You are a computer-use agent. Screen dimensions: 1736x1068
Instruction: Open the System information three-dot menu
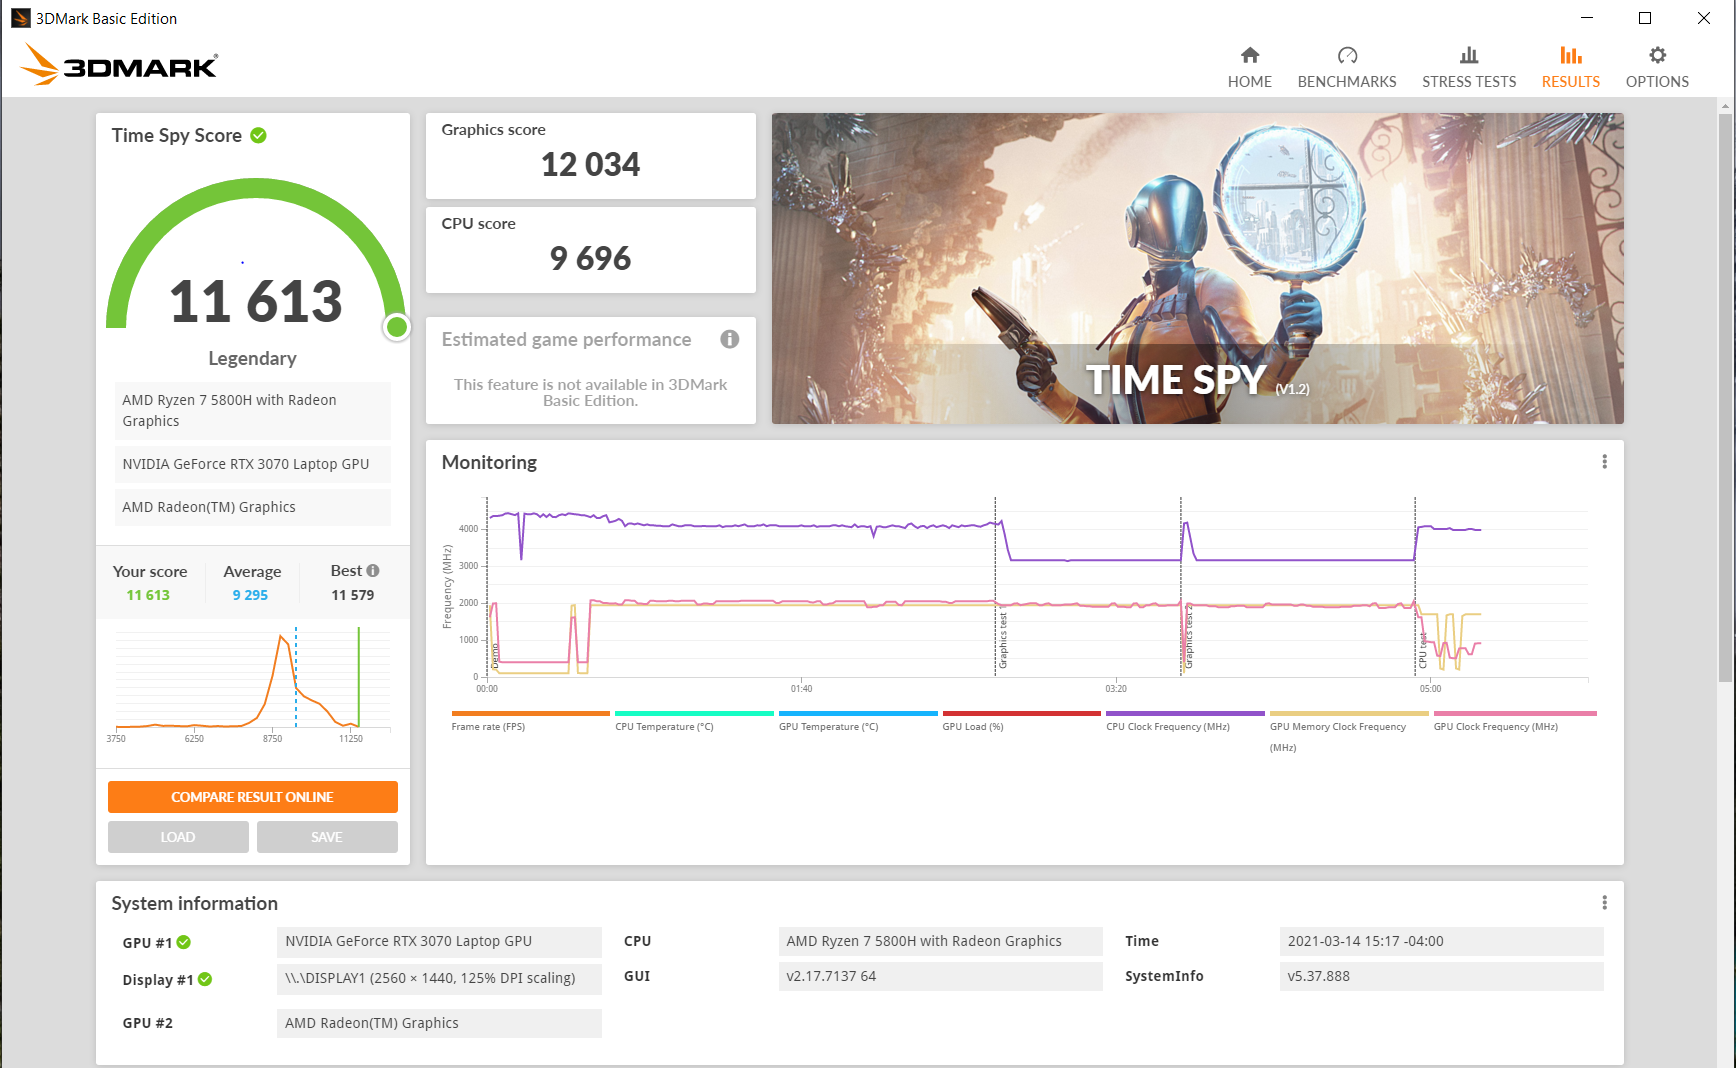click(1604, 903)
